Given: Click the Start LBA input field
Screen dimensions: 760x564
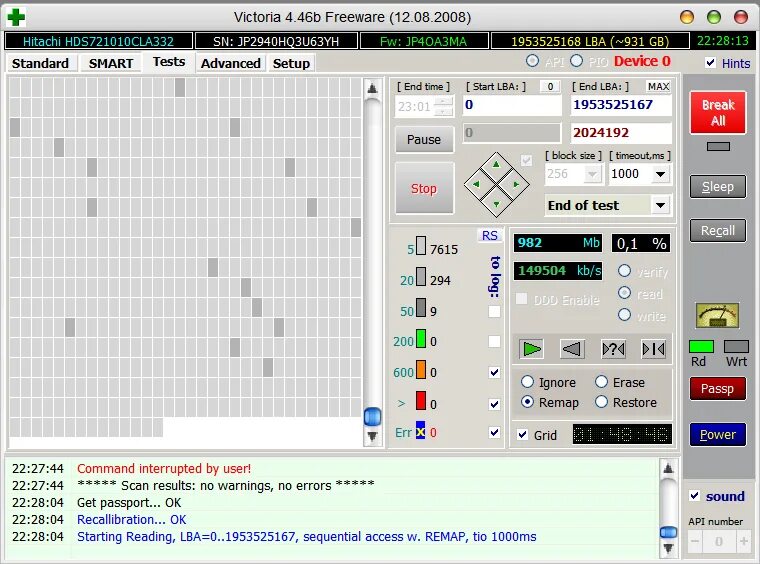Looking at the screenshot, I should click(x=511, y=105).
